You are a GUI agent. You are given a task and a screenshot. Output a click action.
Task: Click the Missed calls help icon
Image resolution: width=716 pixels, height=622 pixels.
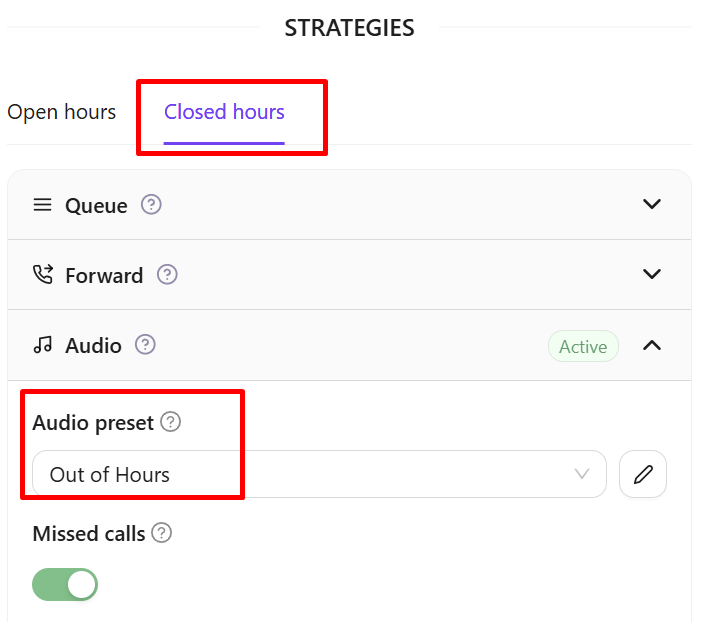click(162, 533)
